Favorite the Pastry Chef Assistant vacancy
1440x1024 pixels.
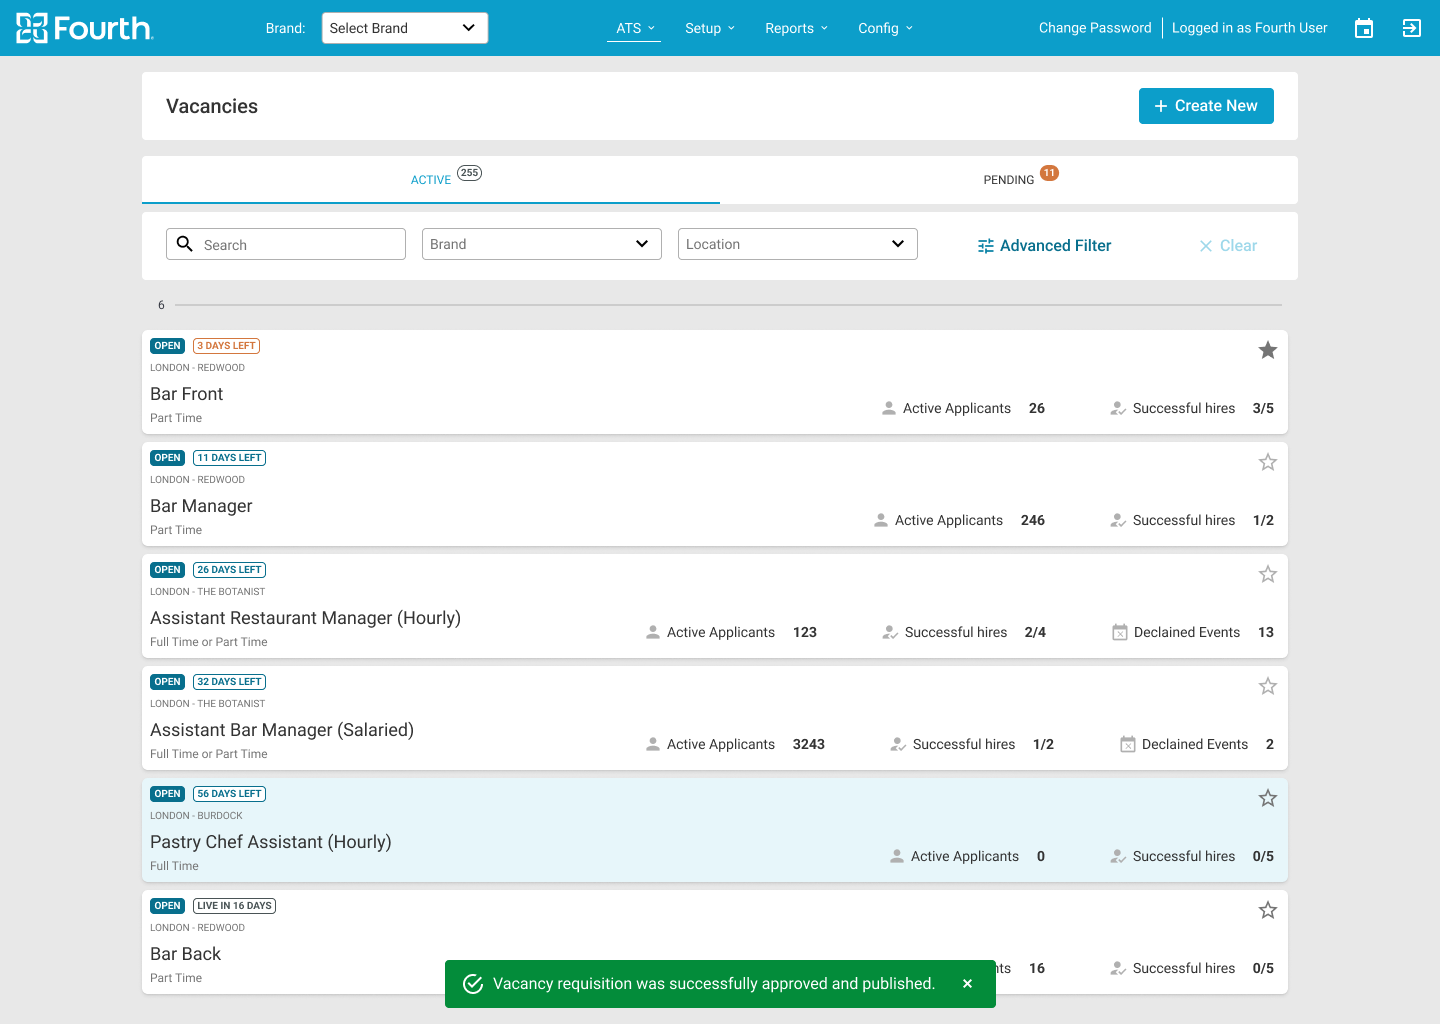1267,798
